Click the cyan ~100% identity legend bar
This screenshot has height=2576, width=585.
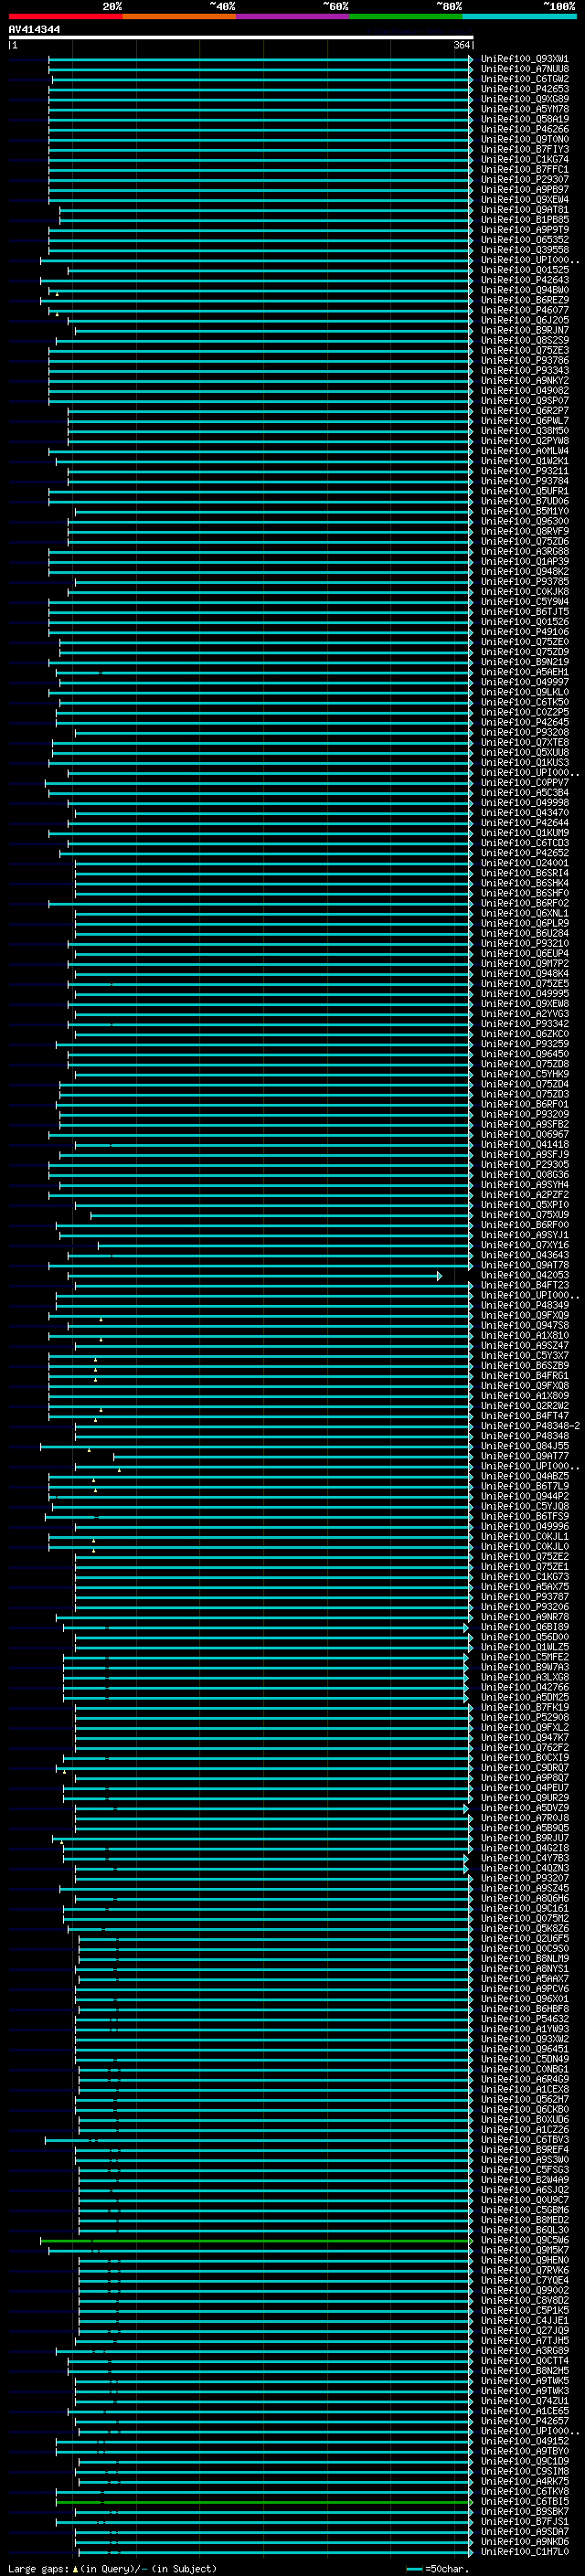[519, 16]
